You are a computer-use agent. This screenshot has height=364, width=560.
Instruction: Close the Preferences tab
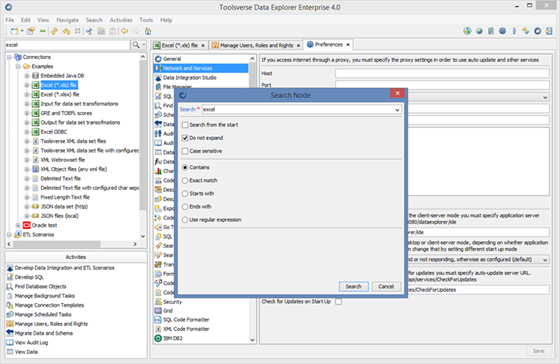348,45
